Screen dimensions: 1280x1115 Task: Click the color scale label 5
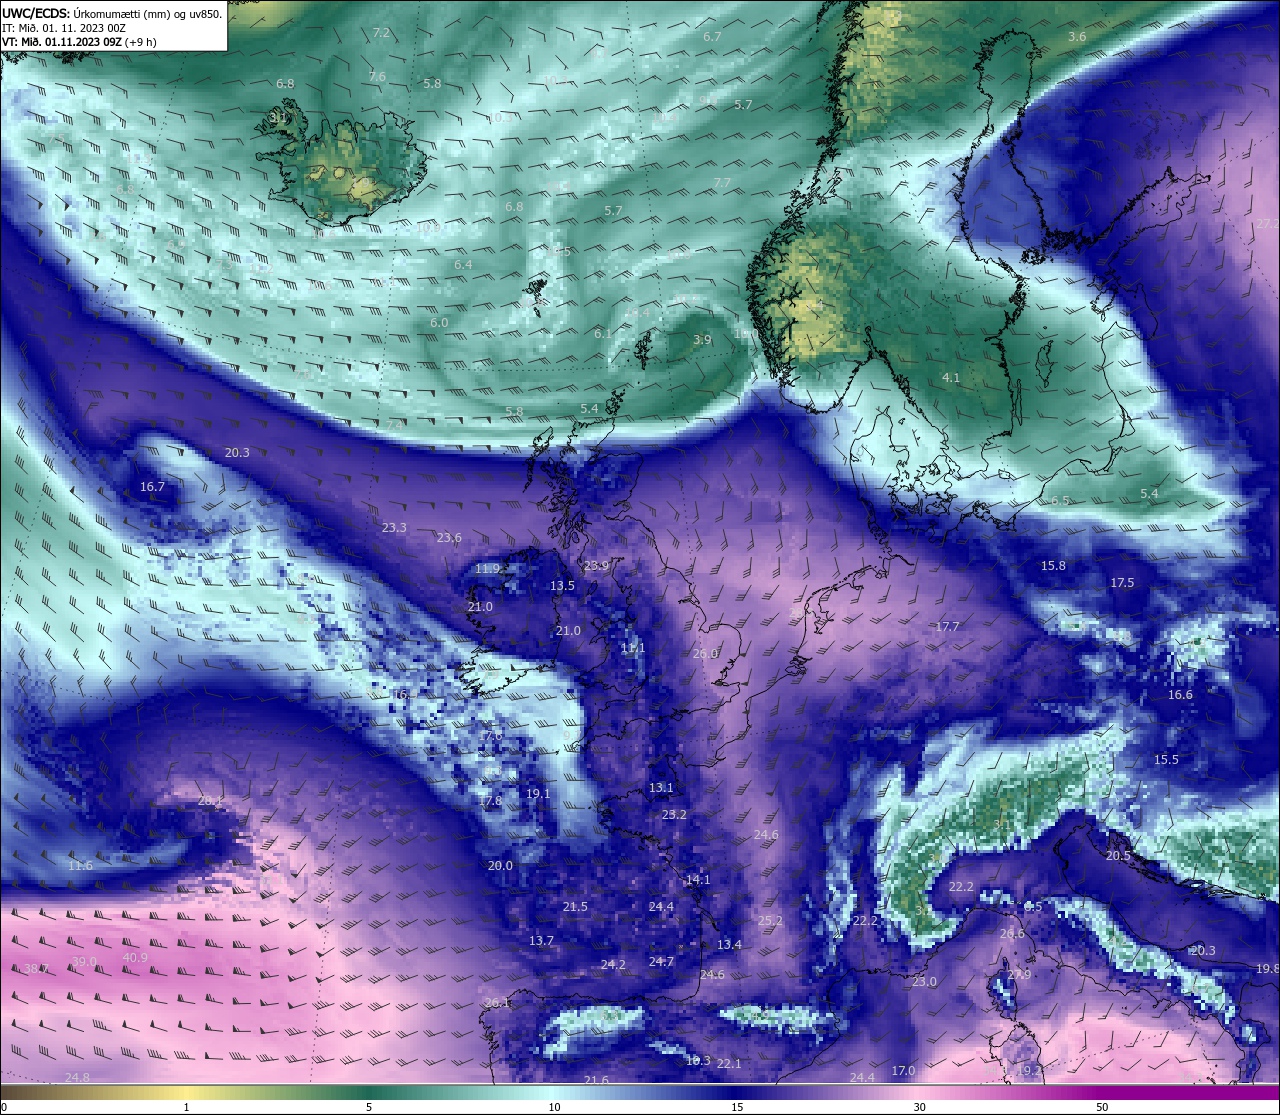point(369,1108)
